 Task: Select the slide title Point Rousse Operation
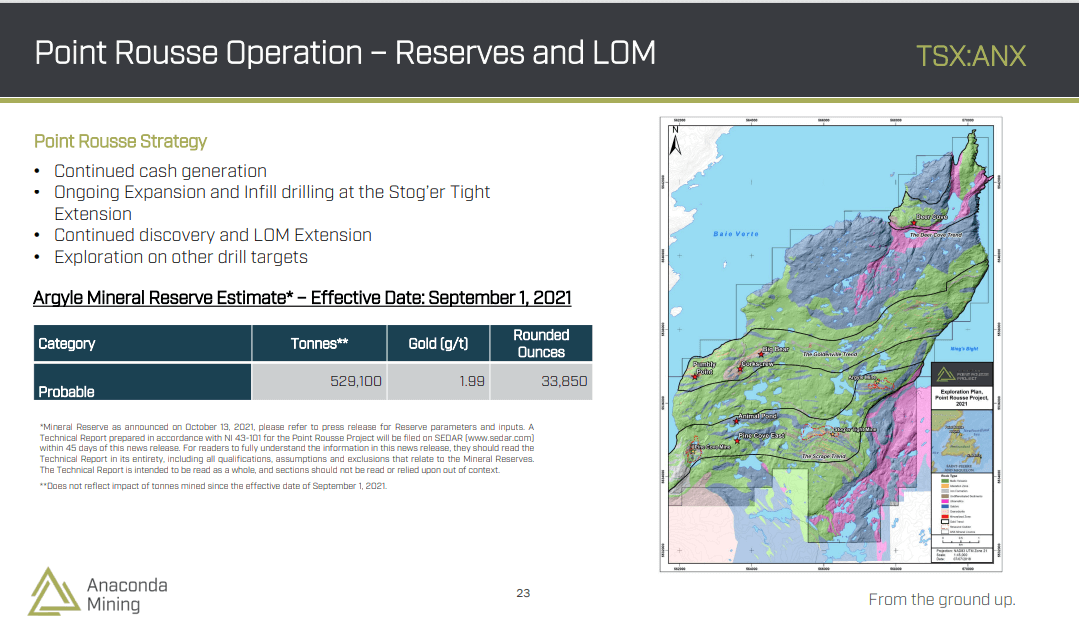(x=345, y=53)
